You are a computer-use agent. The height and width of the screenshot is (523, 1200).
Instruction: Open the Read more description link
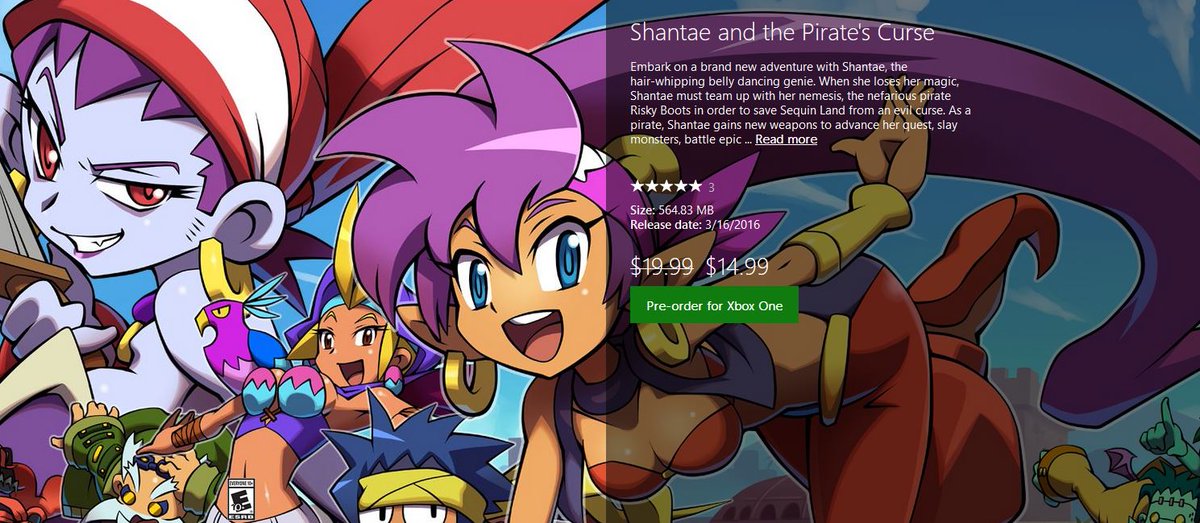tap(786, 140)
